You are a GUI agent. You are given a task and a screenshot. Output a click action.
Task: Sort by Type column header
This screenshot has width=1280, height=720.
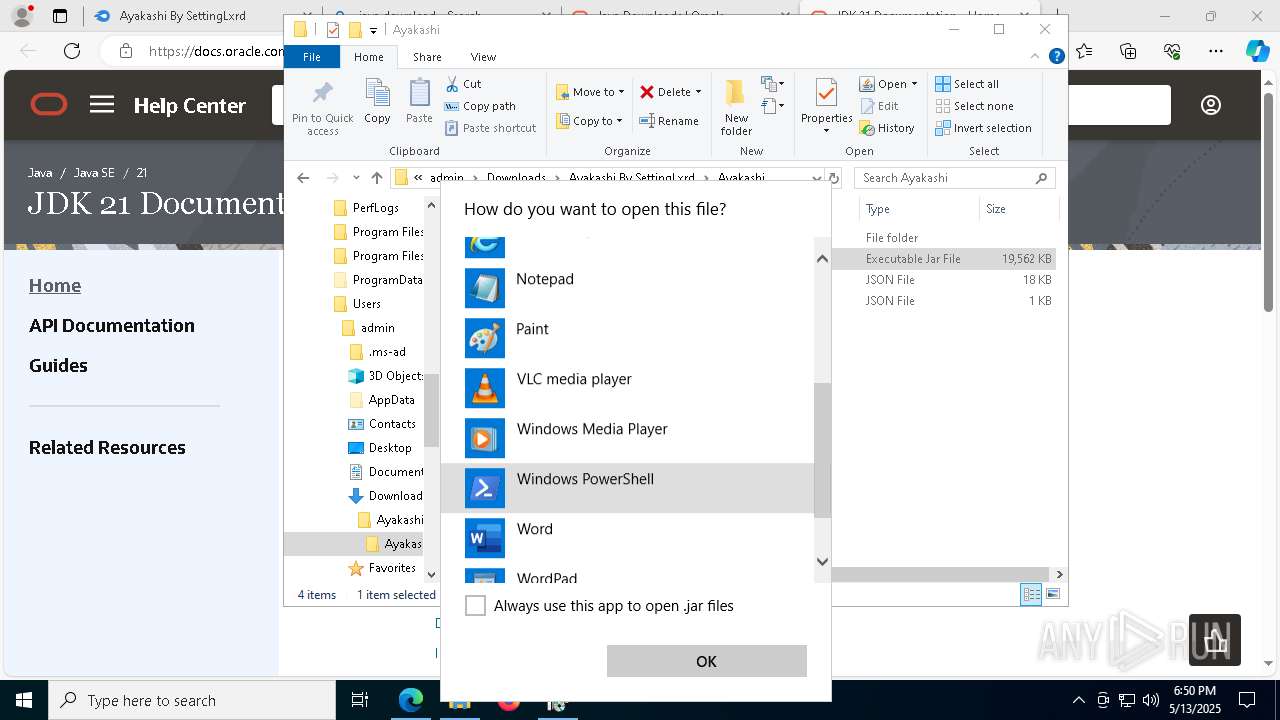(918, 209)
